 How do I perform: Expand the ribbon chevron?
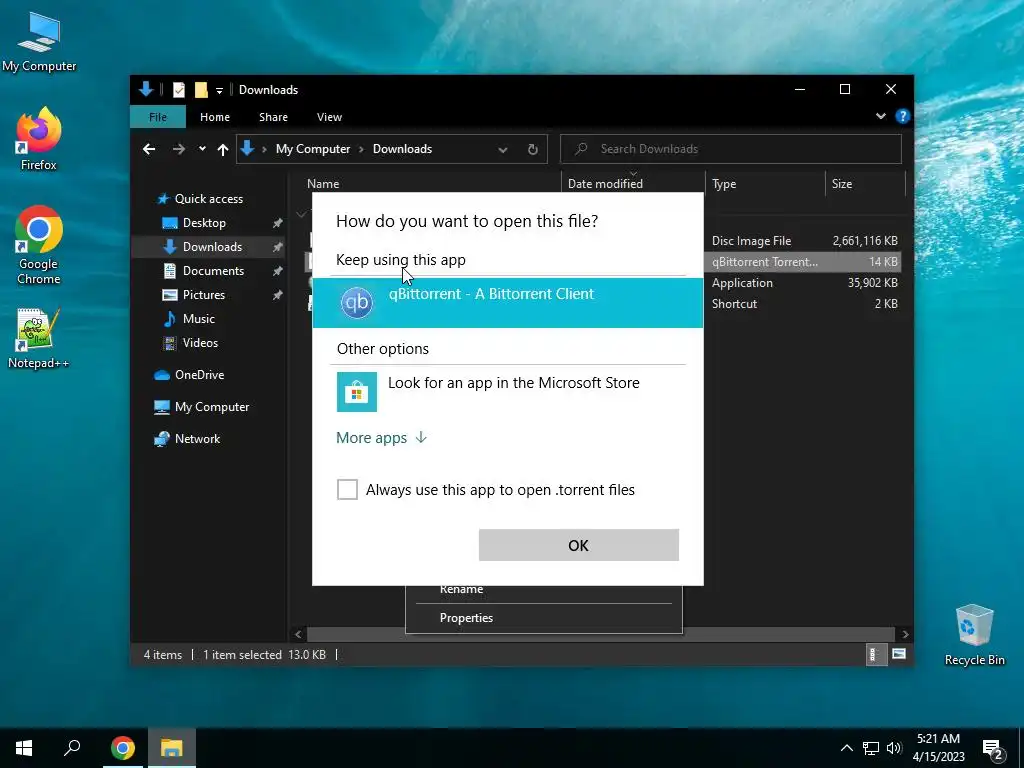pos(880,116)
